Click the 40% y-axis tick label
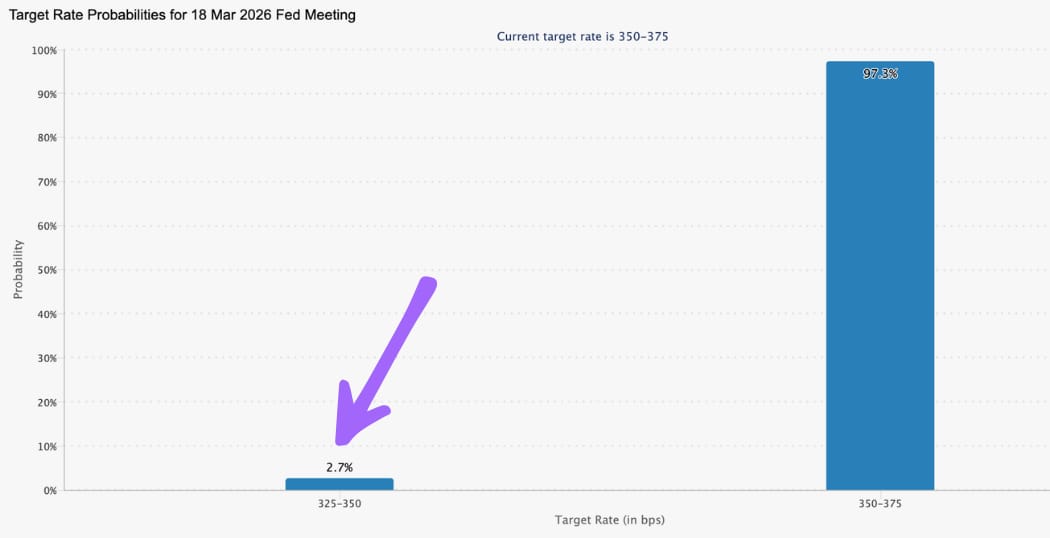The height and width of the screenshot is (538, 1050). 45,314
